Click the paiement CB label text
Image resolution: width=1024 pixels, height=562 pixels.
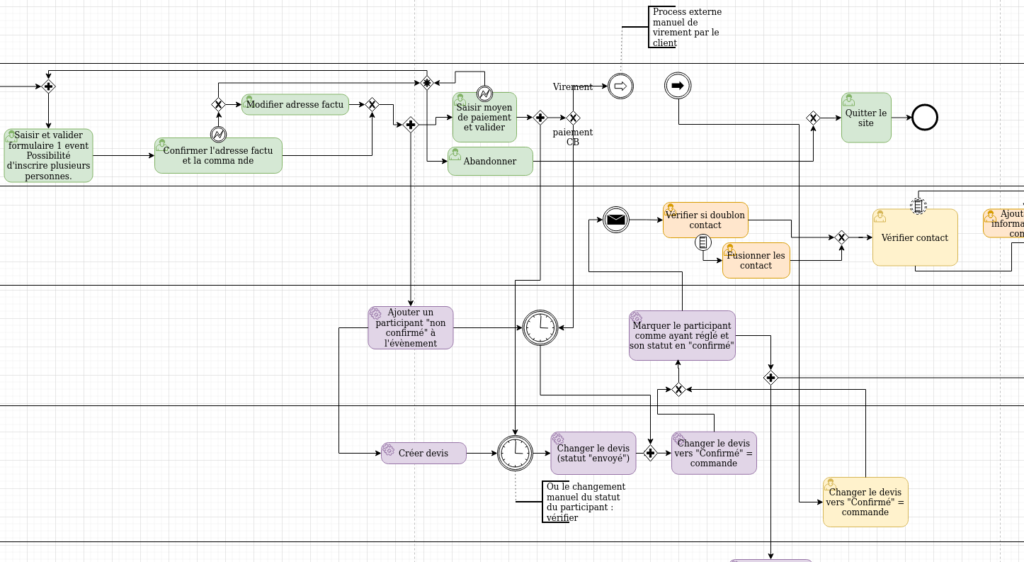[x=573, y=136]
